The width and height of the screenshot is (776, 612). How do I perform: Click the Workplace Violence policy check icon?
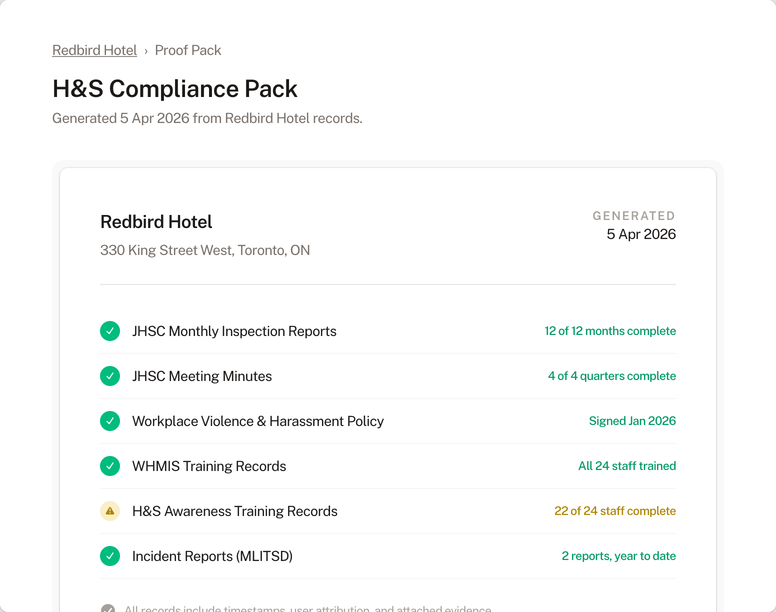pos(110,421)
